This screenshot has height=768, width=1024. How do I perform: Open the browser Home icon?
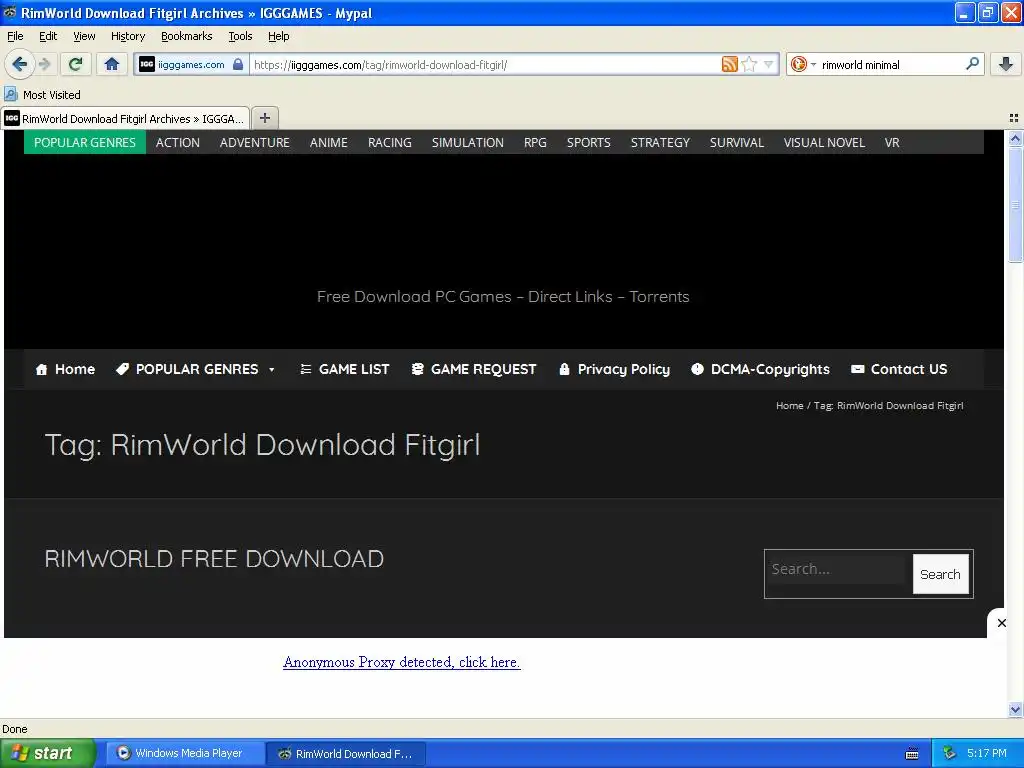(112, 64)
